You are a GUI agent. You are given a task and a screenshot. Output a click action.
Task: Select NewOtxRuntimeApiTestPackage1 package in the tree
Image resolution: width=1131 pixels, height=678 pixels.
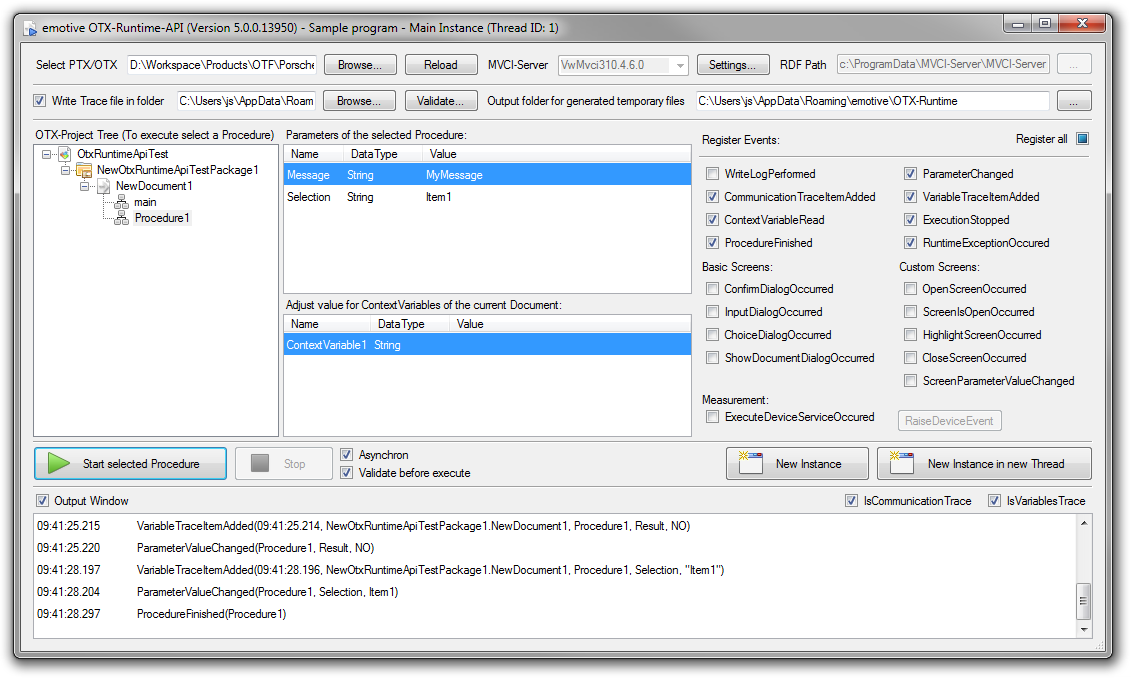177,170
